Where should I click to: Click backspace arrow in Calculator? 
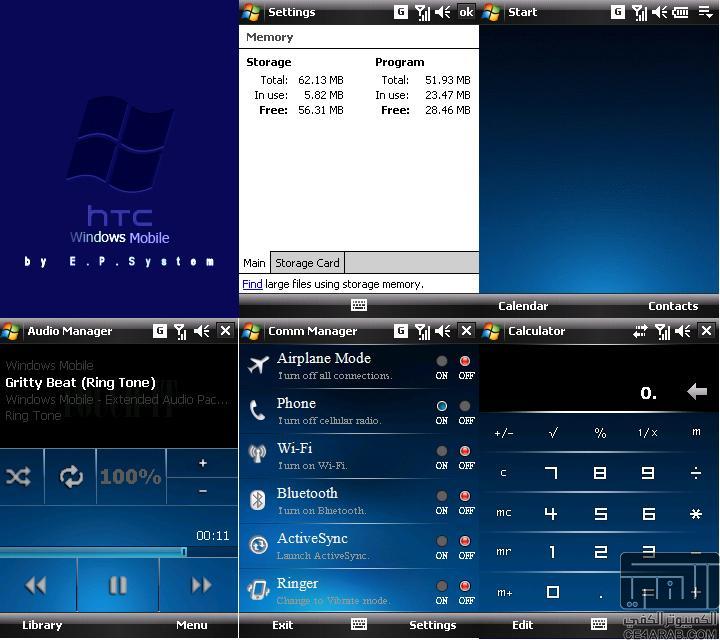tap(697, 392)
